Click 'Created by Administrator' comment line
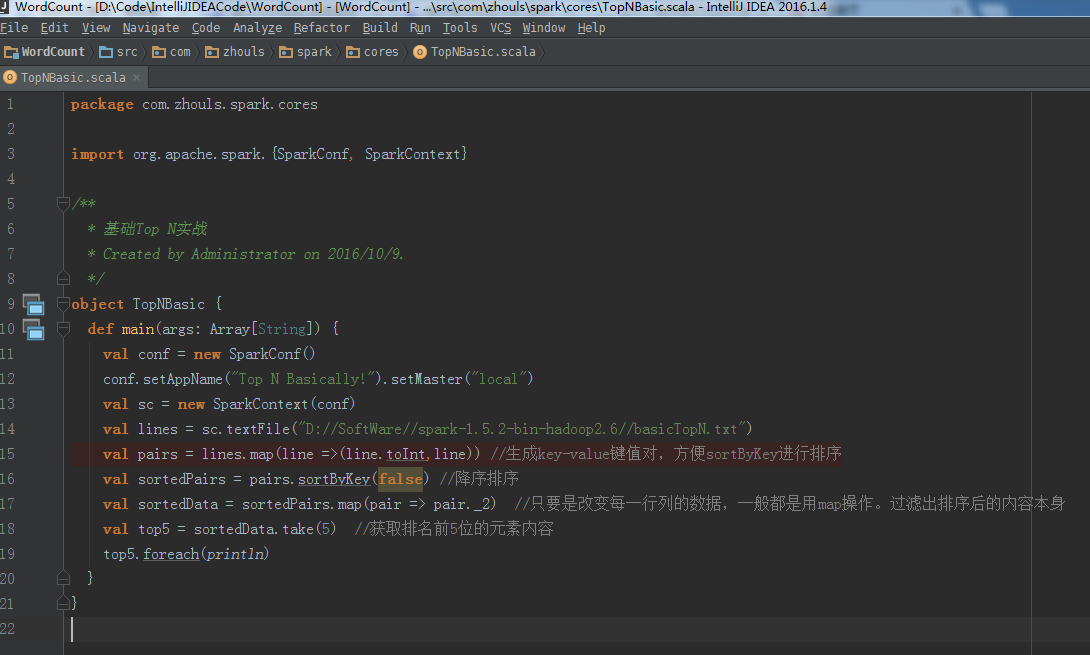Image resolution: width=1090 pixels, height=655 pixels. 247,254
